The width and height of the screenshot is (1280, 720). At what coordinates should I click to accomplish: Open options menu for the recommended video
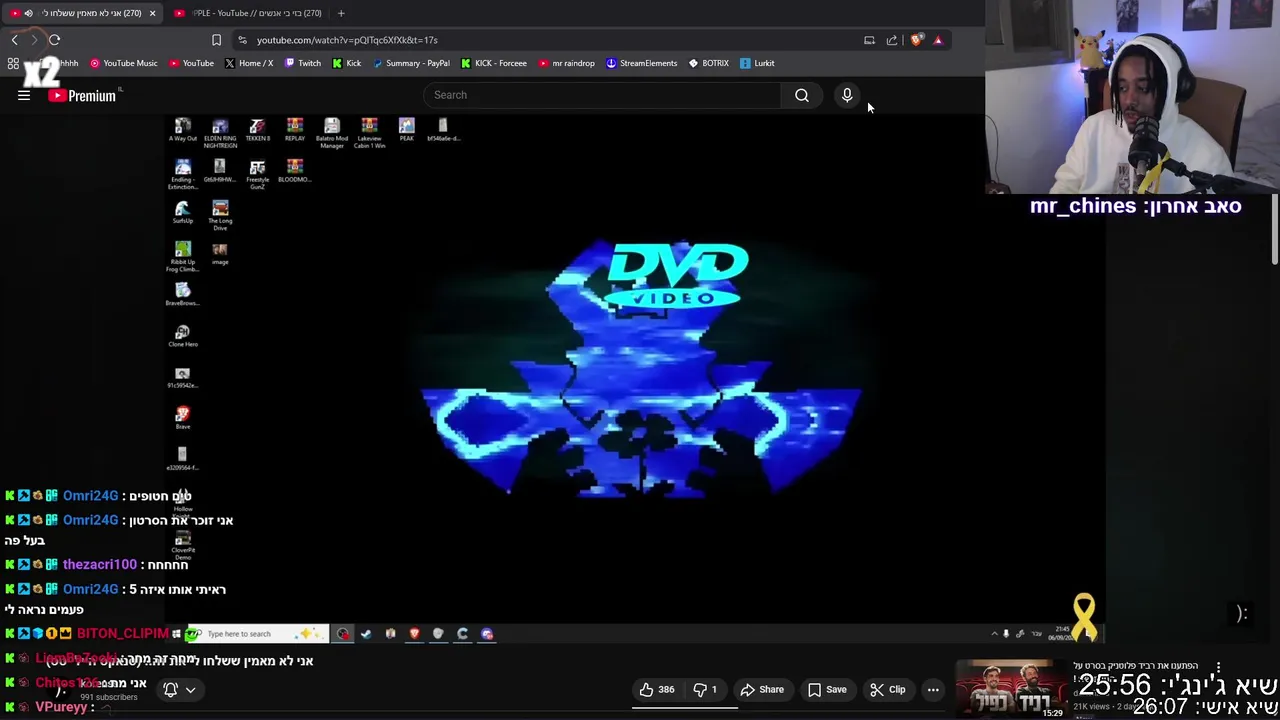[1218, 667]
